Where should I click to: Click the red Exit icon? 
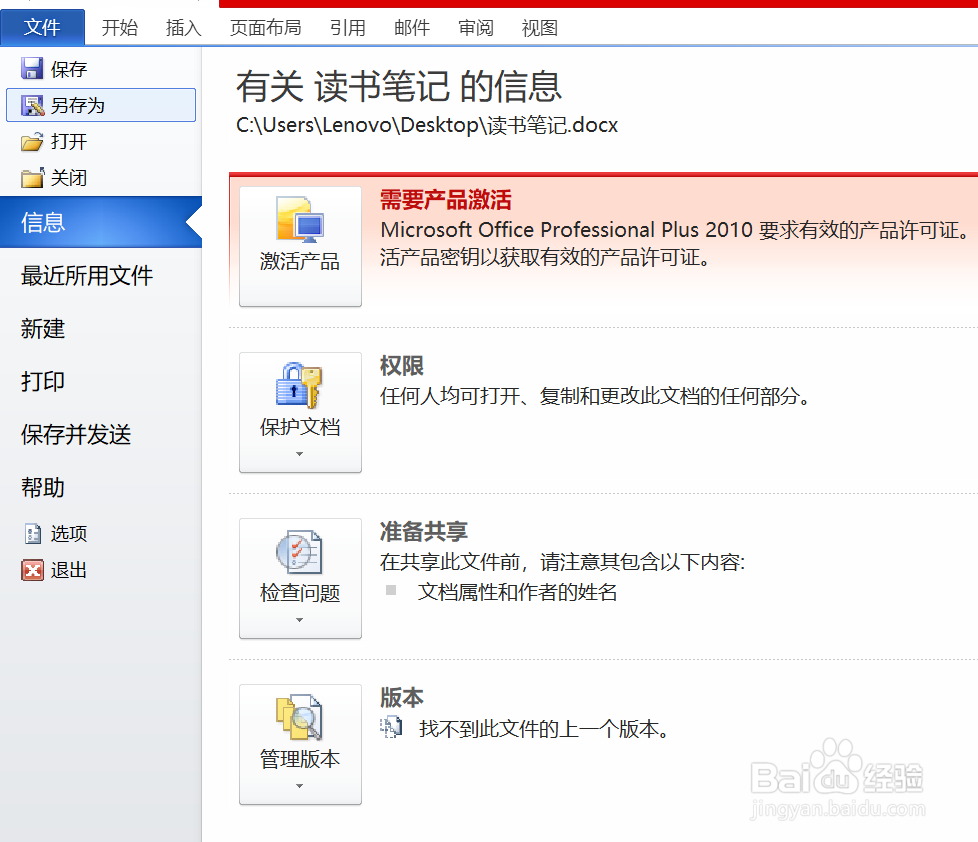[32, 569]
